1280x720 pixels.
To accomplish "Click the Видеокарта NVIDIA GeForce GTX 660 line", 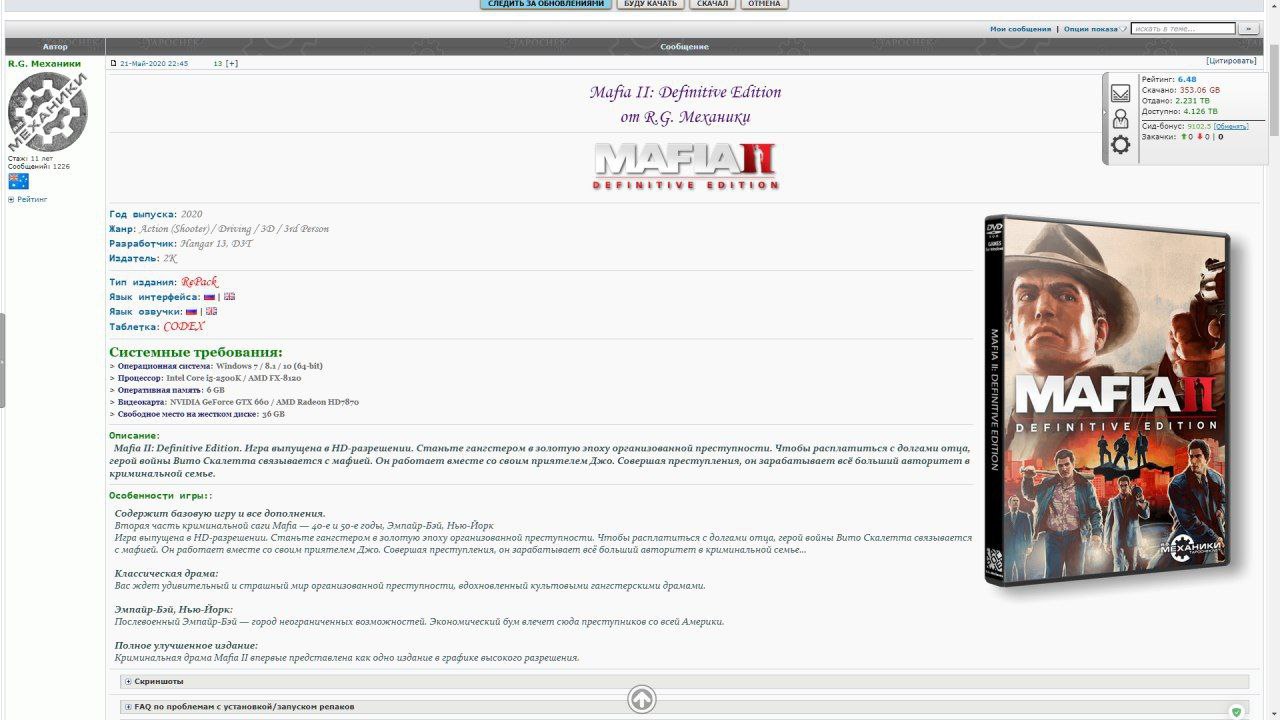I will tap(234, 402).
